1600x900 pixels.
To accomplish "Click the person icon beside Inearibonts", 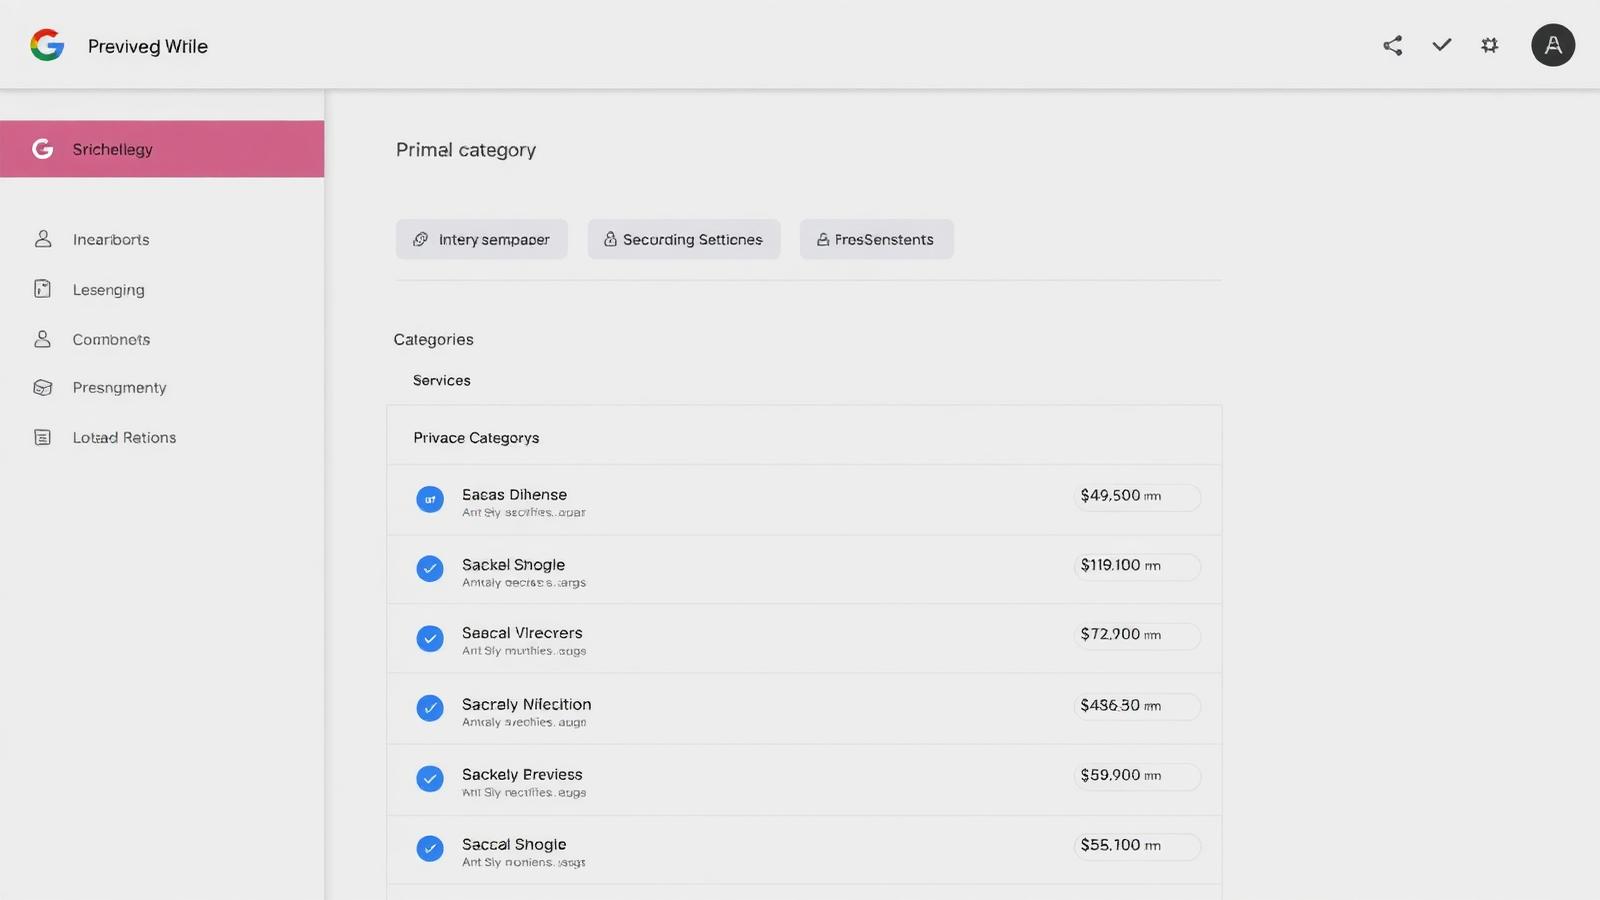I will pos(43,239).
